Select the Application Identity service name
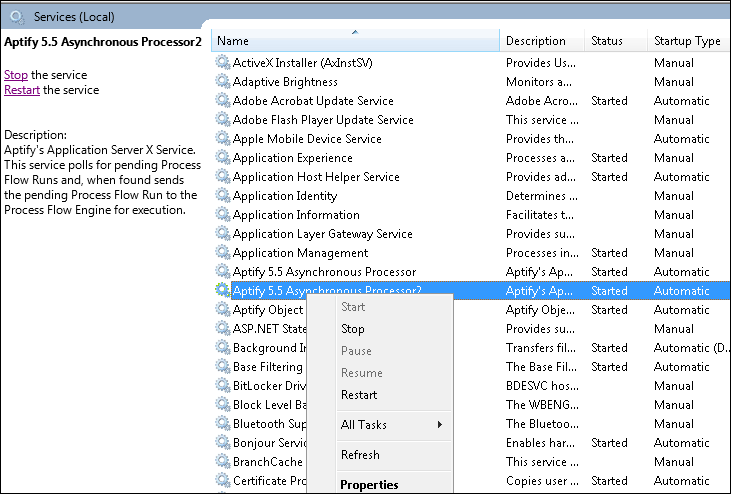The height and width of the screenshot is (494, 731). pos(284,196)
